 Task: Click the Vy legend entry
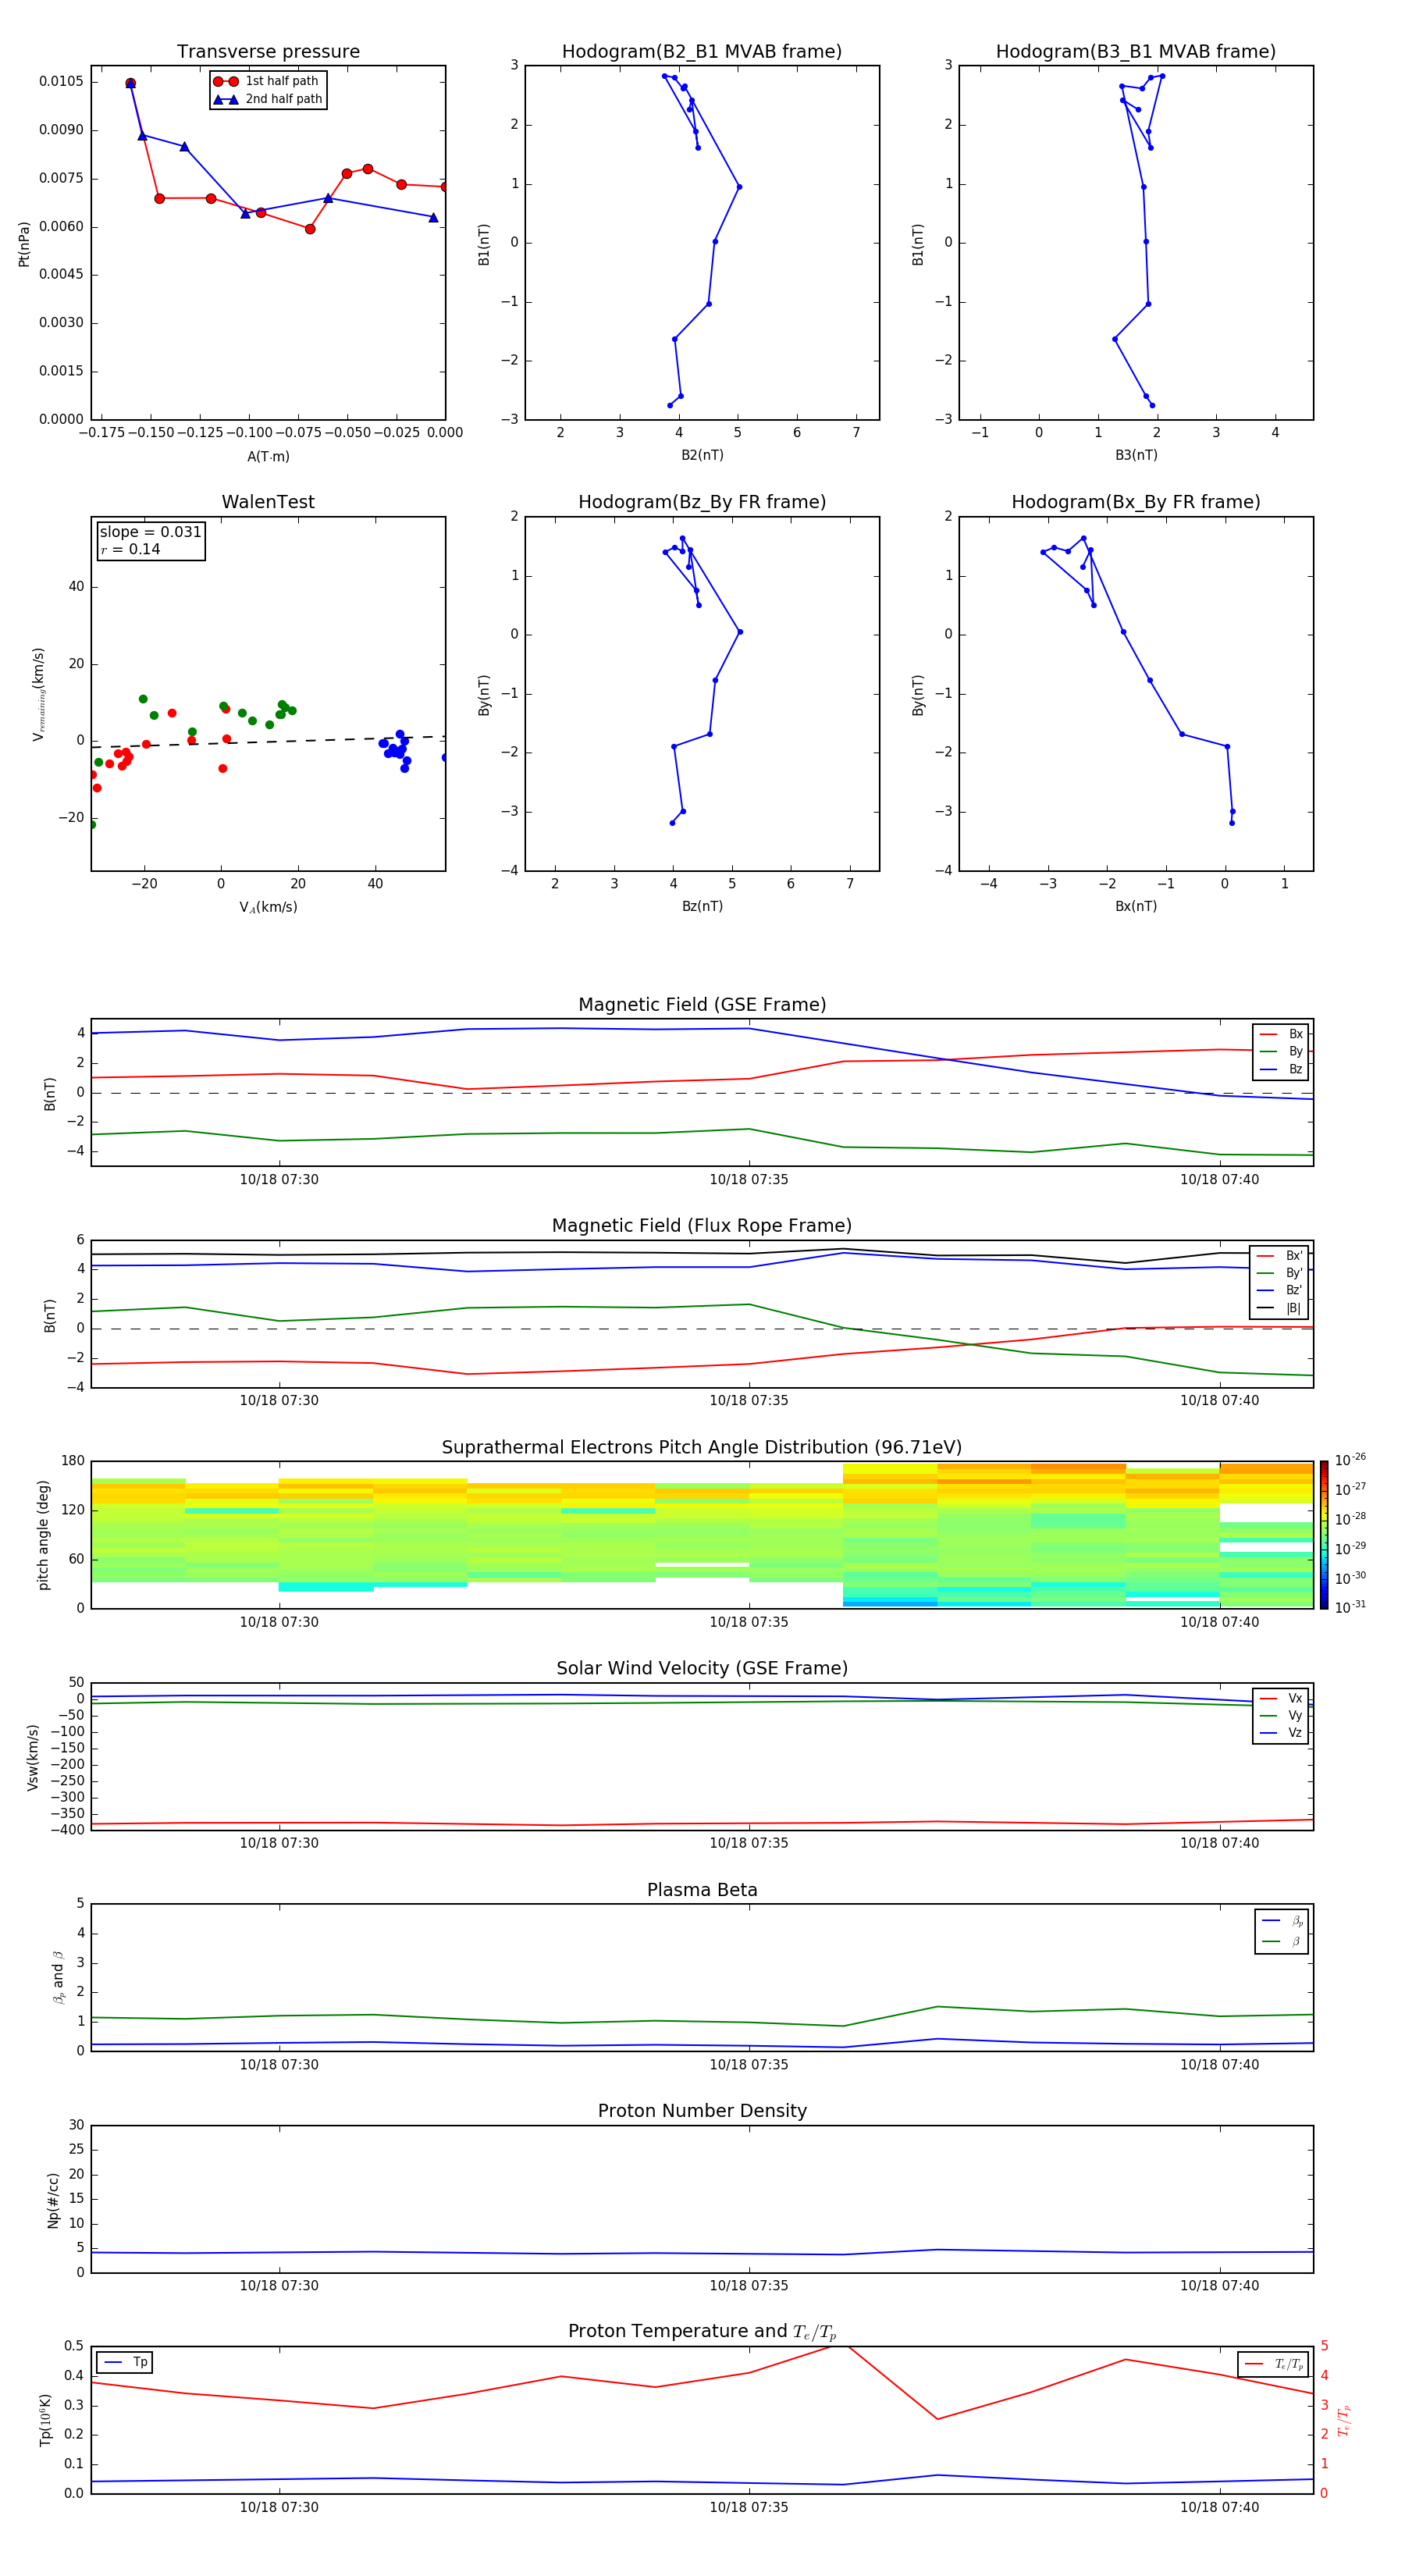point(1281,1715)
